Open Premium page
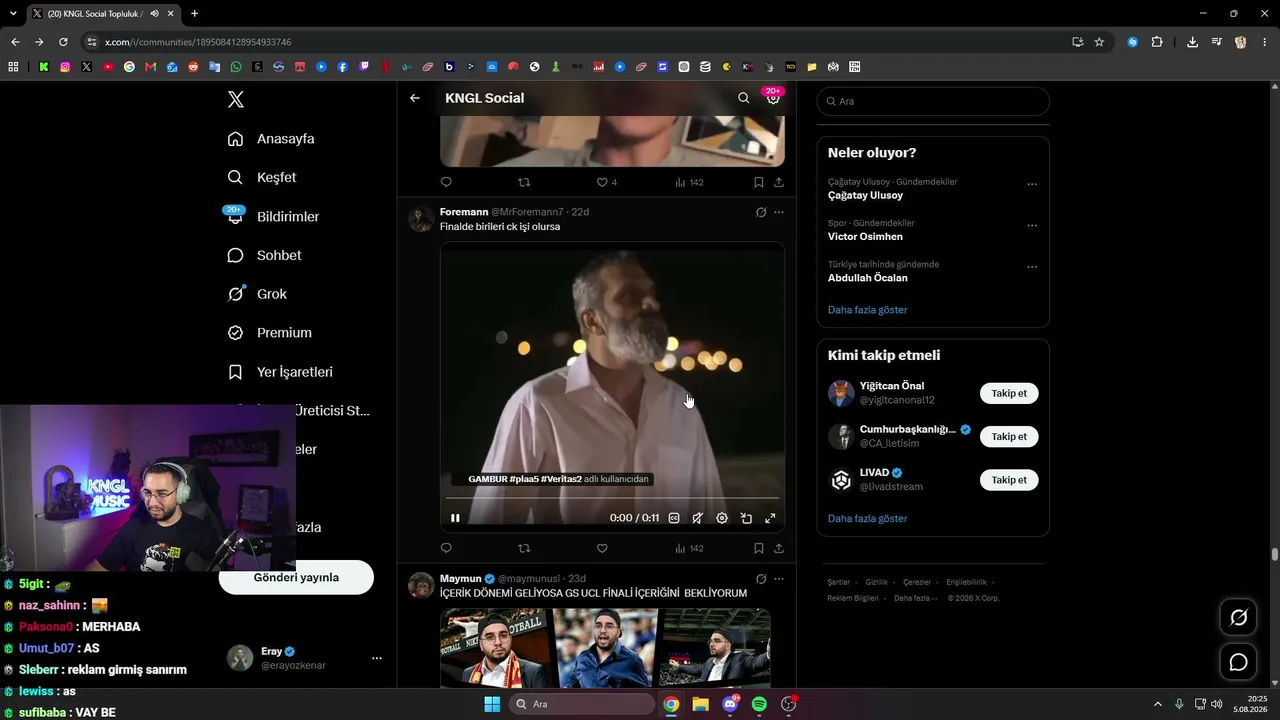The width and height of the screenshot is (1280, 720). click(x=270, y=333)
